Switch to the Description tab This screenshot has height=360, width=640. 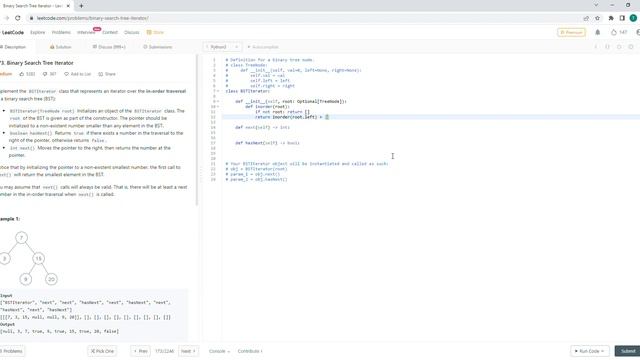13,47
